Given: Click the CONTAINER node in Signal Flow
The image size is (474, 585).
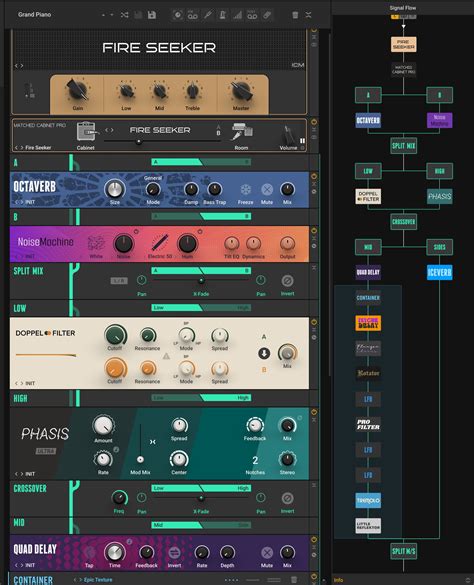Looking at the screenshot, I should coord(368,298).
